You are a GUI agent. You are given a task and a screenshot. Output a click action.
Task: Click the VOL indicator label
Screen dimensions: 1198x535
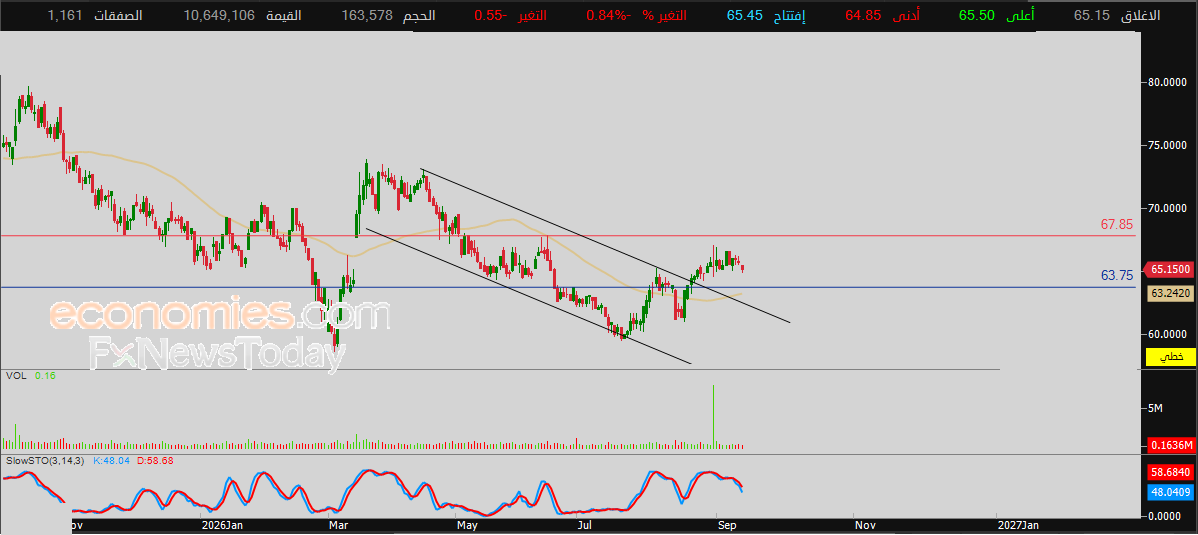(15, 376)
